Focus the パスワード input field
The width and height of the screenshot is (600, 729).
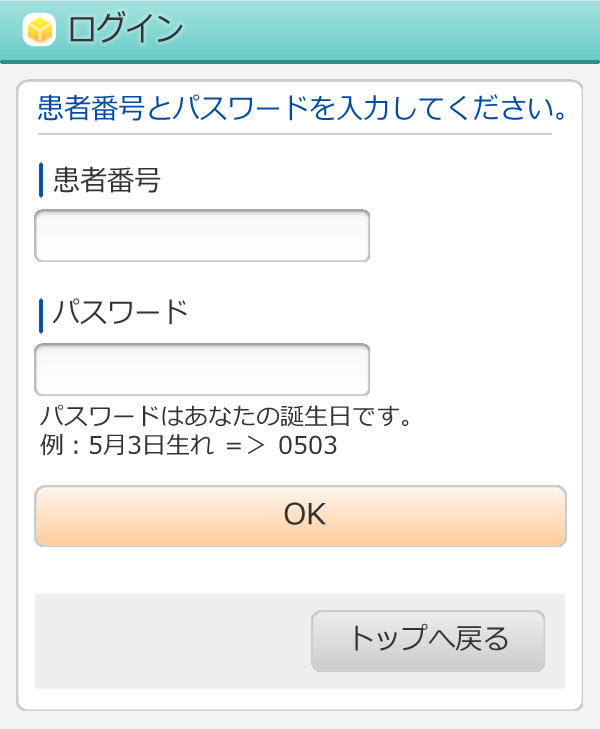tap(202, 370)
